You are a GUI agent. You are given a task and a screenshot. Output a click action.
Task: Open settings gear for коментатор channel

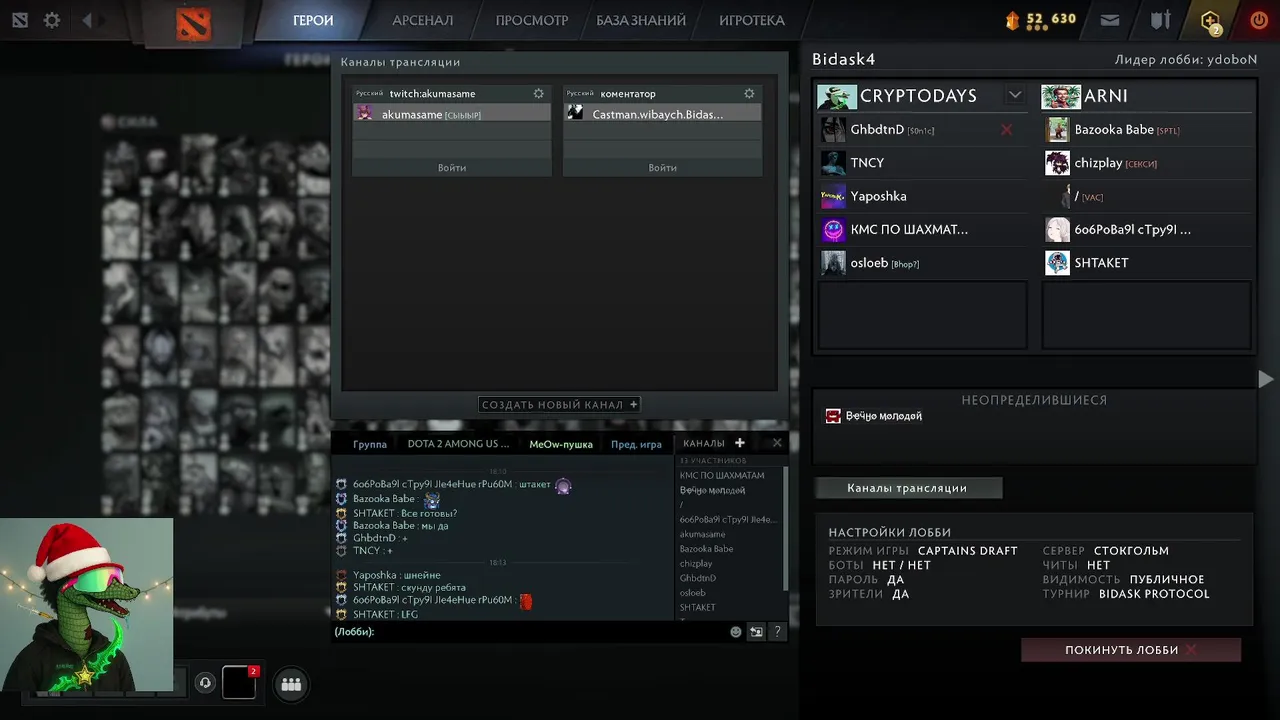click(x=749, y=93)
